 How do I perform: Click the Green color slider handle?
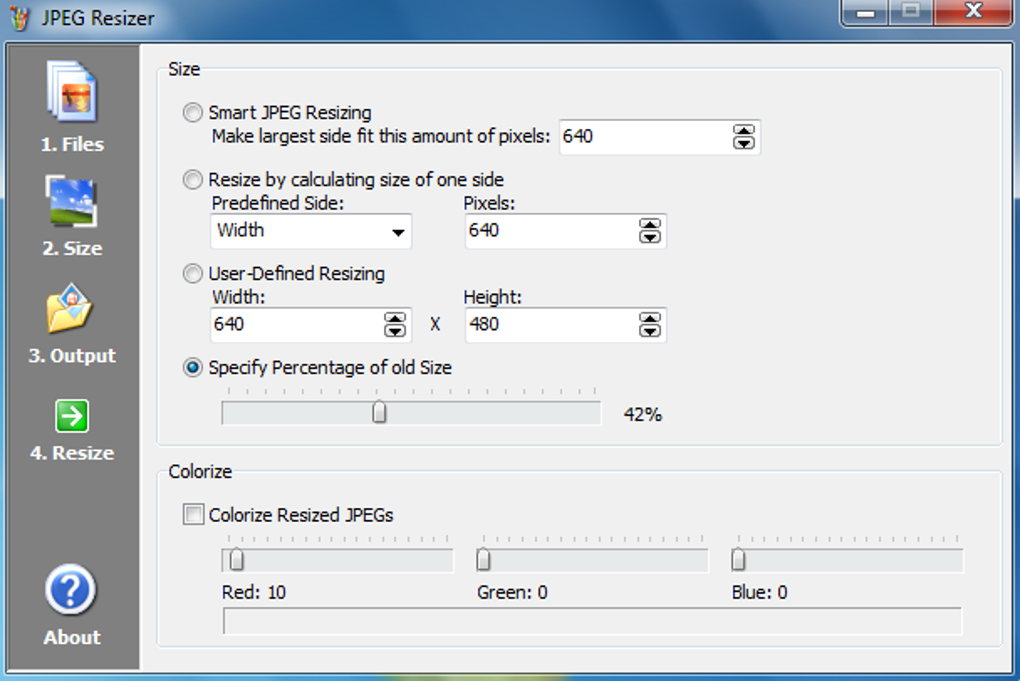point(484,559)
